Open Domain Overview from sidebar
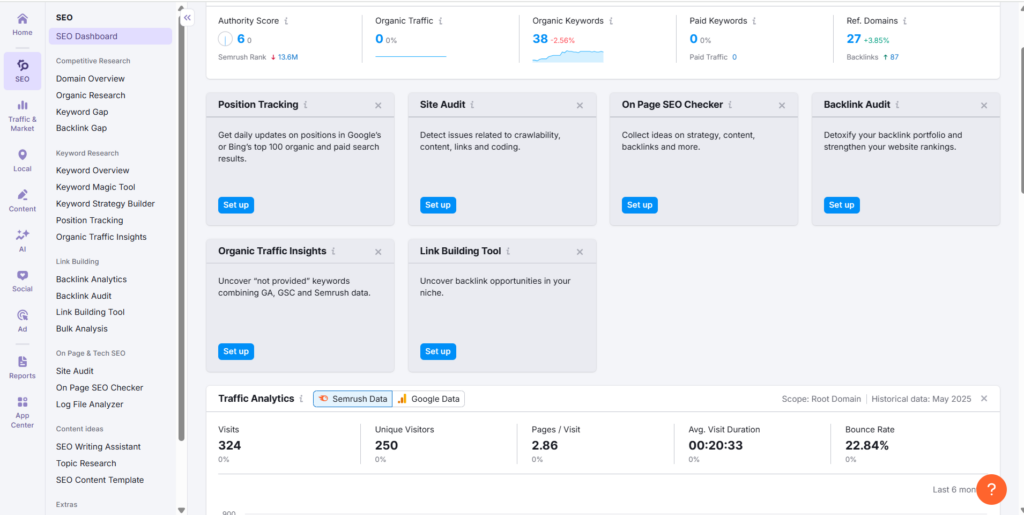This screenshot has width=1024, height=515. (x=90, y=78)
